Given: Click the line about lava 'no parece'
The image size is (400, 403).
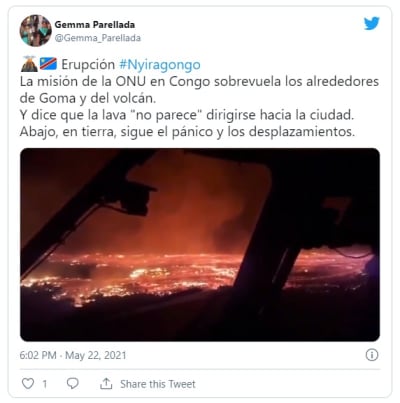Looking at the screenshot, I should pos(187,115).
